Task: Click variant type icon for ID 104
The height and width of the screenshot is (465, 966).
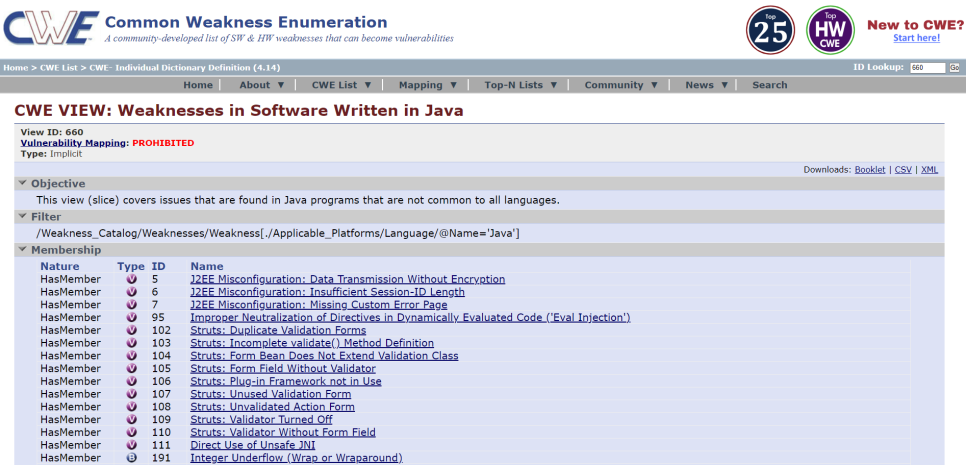Action: coord(131,355)
